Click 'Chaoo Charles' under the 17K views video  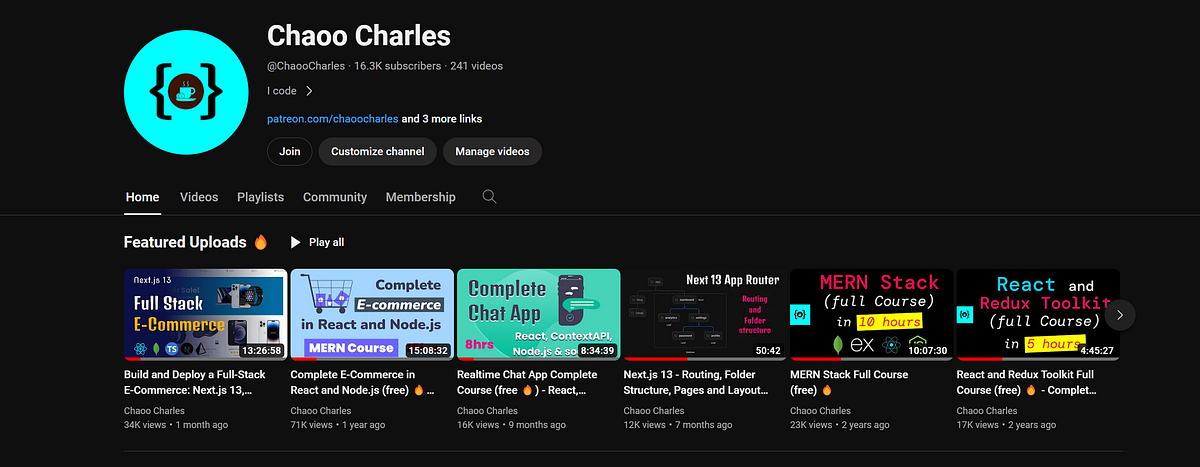(x=987, y=411)
